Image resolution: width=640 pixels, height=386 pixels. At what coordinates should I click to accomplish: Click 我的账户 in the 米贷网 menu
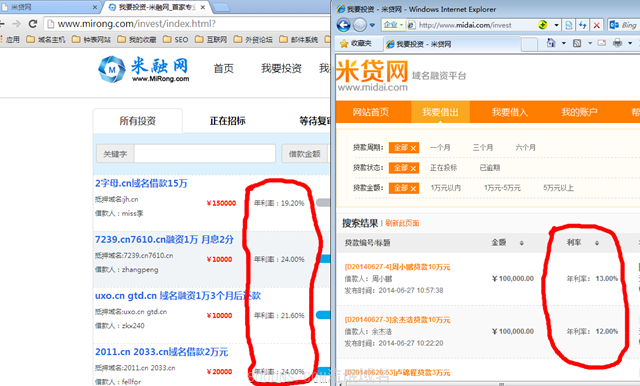pos(580,112)
